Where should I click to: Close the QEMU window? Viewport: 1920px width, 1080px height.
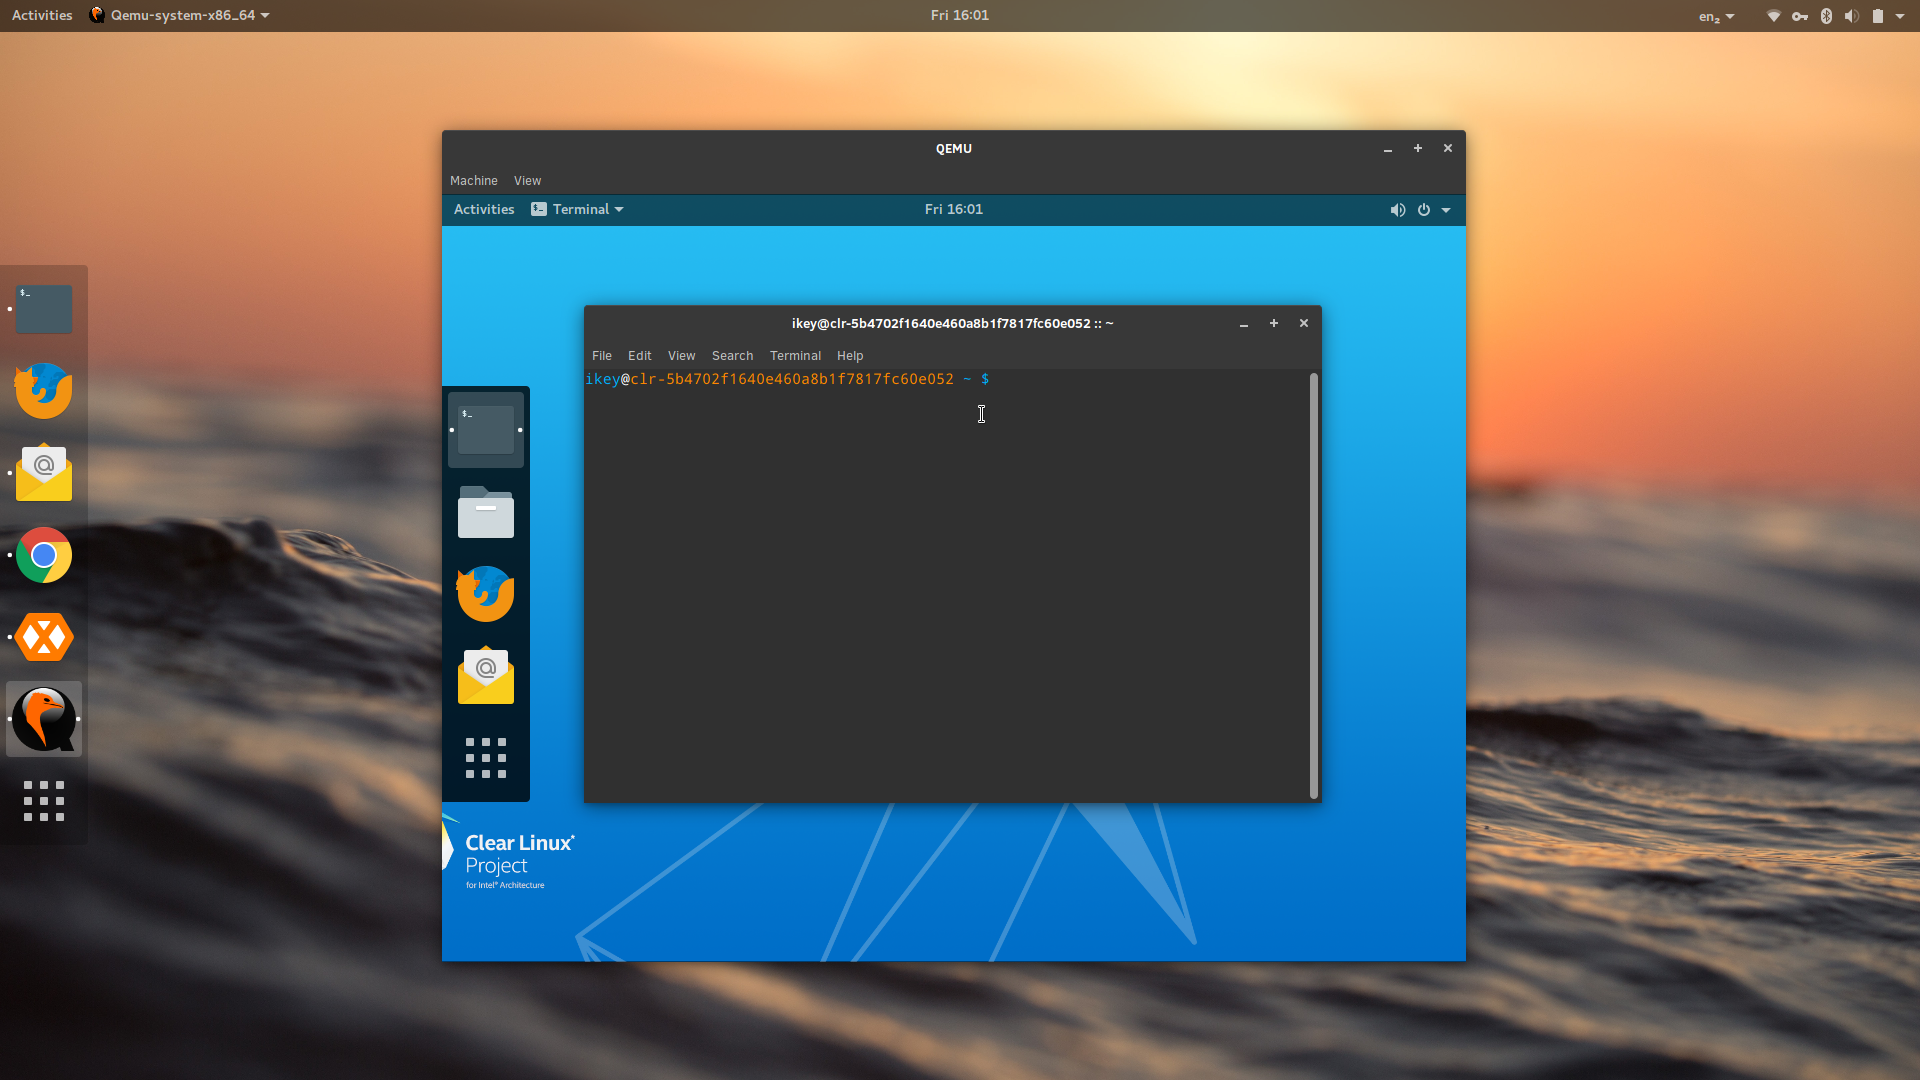[x=1448, y=149]
